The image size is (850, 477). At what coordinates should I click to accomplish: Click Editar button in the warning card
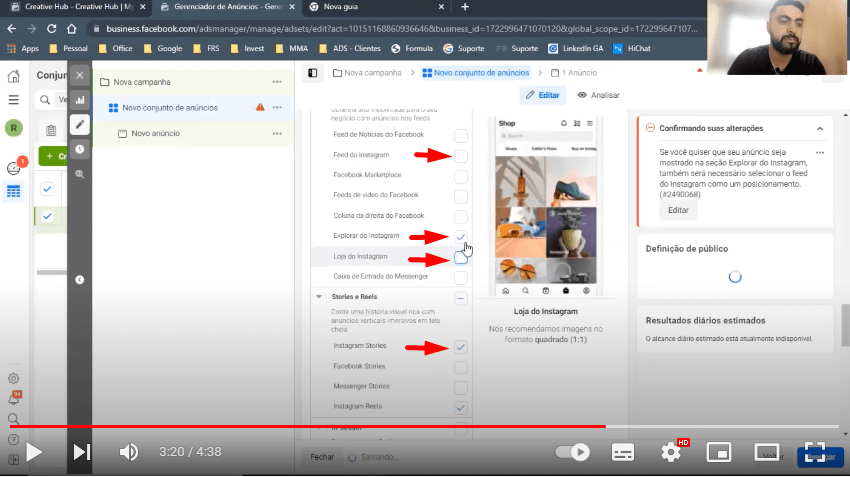pyautogui.click(x=678, y=210)
